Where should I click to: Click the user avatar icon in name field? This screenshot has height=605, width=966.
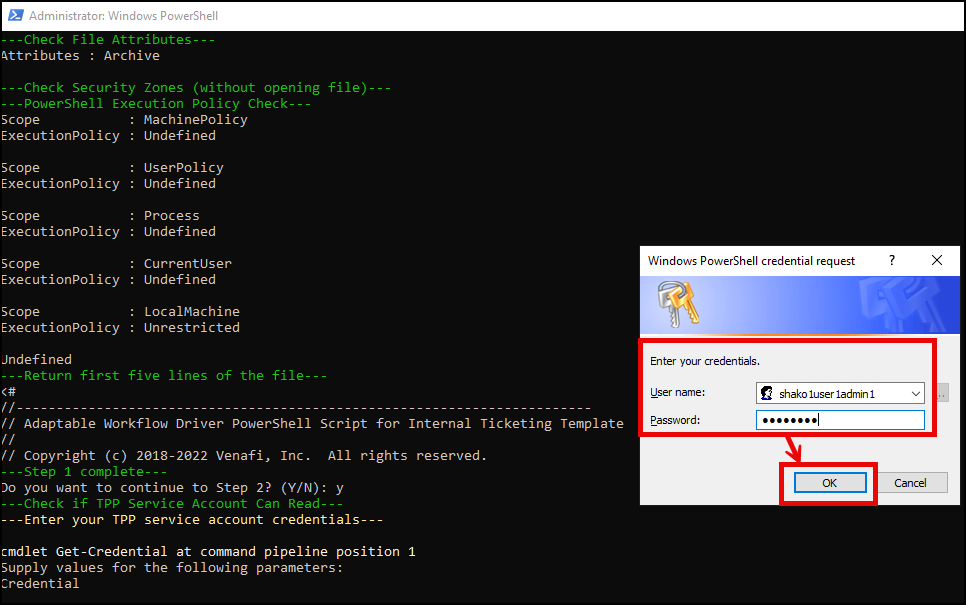point(767,393)
